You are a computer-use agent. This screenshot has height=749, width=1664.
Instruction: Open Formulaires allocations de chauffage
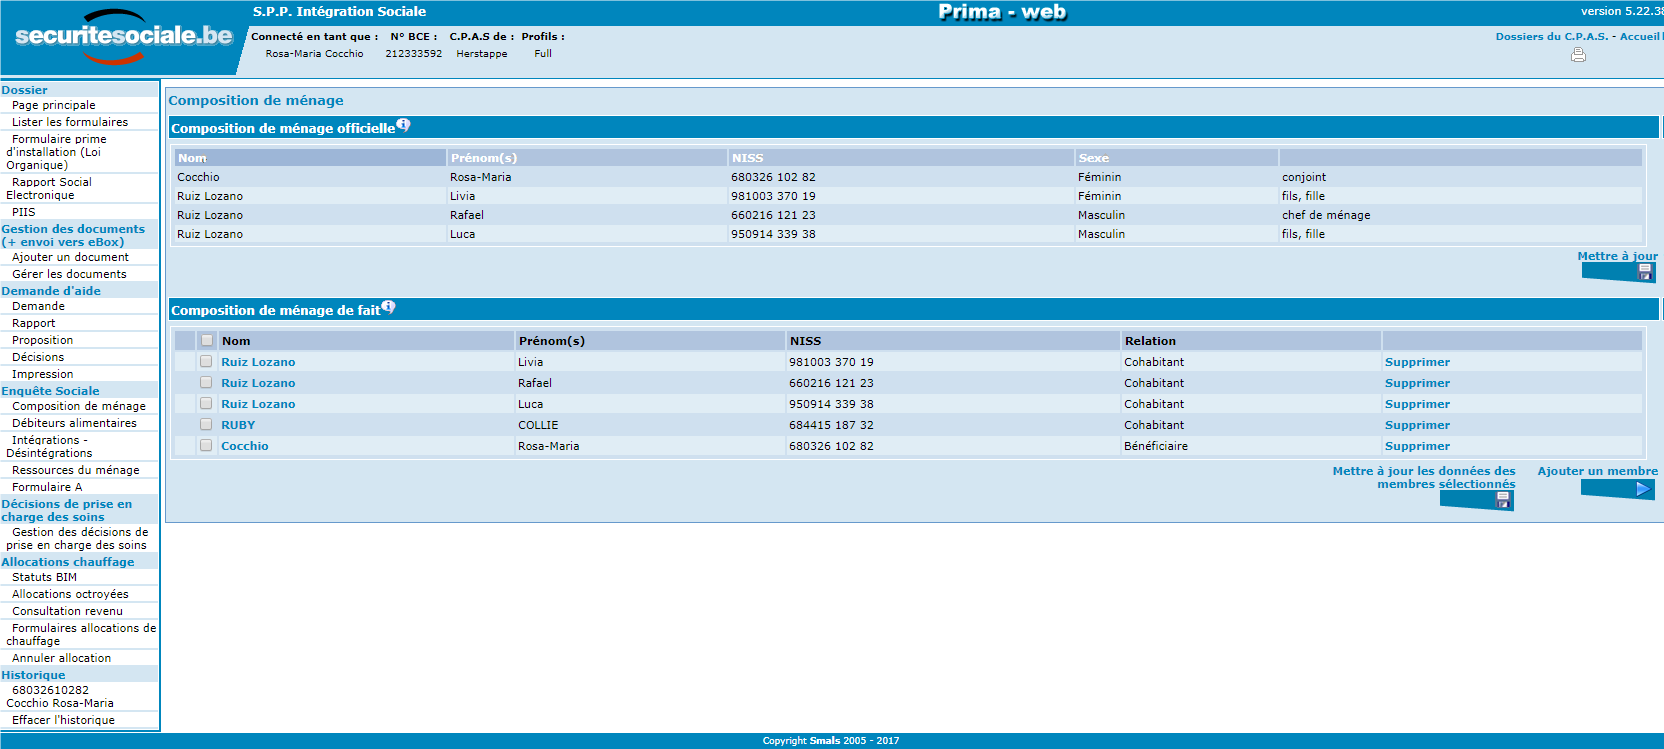tap(81, 634)
